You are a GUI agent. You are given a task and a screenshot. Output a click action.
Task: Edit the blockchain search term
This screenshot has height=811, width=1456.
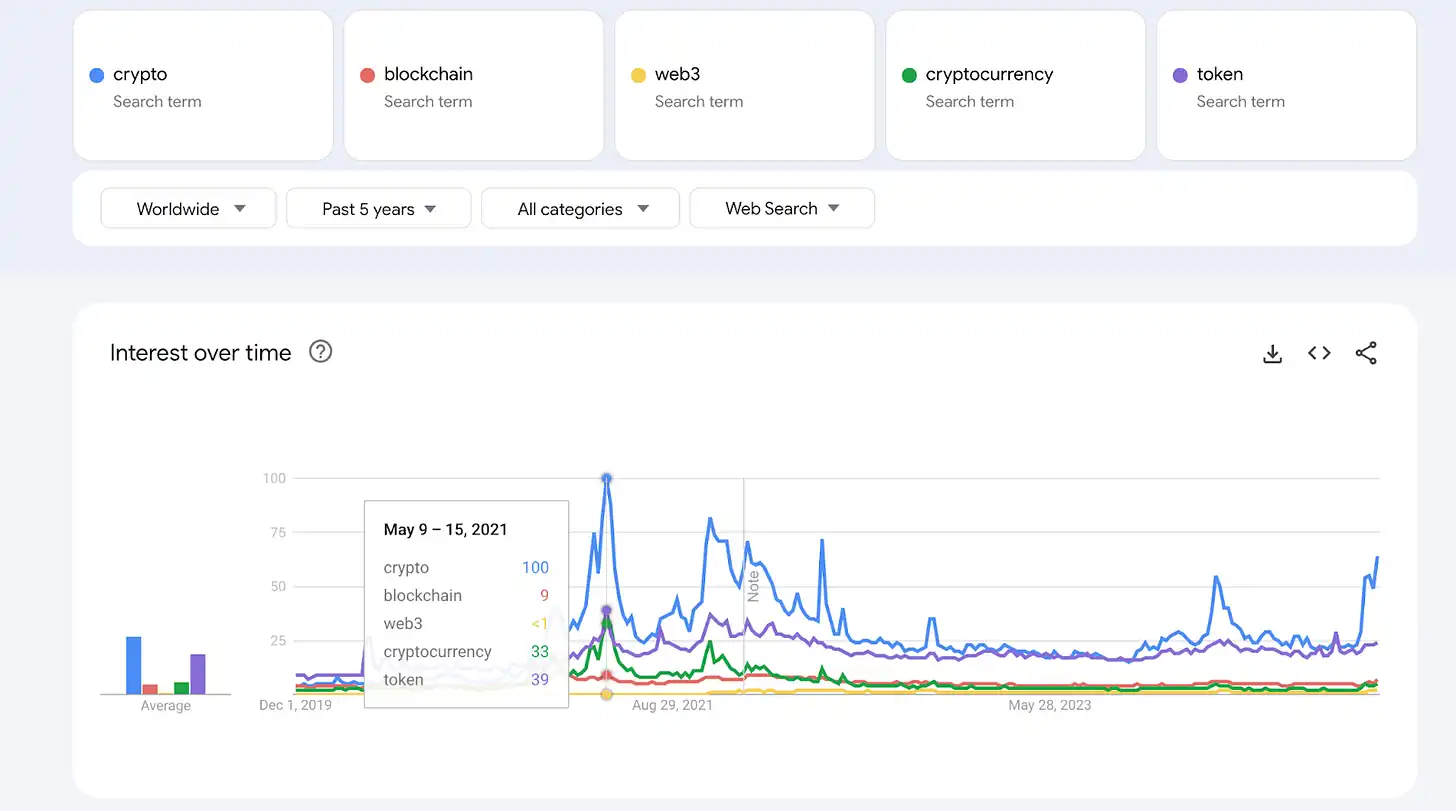tap(428, 74)
